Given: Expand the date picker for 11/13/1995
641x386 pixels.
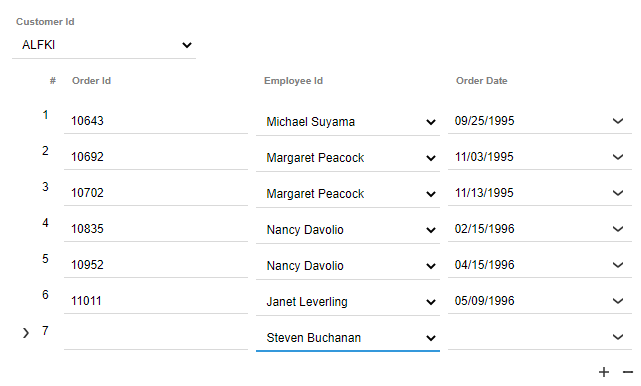Looking at the screenshot, I should point(618,193).
